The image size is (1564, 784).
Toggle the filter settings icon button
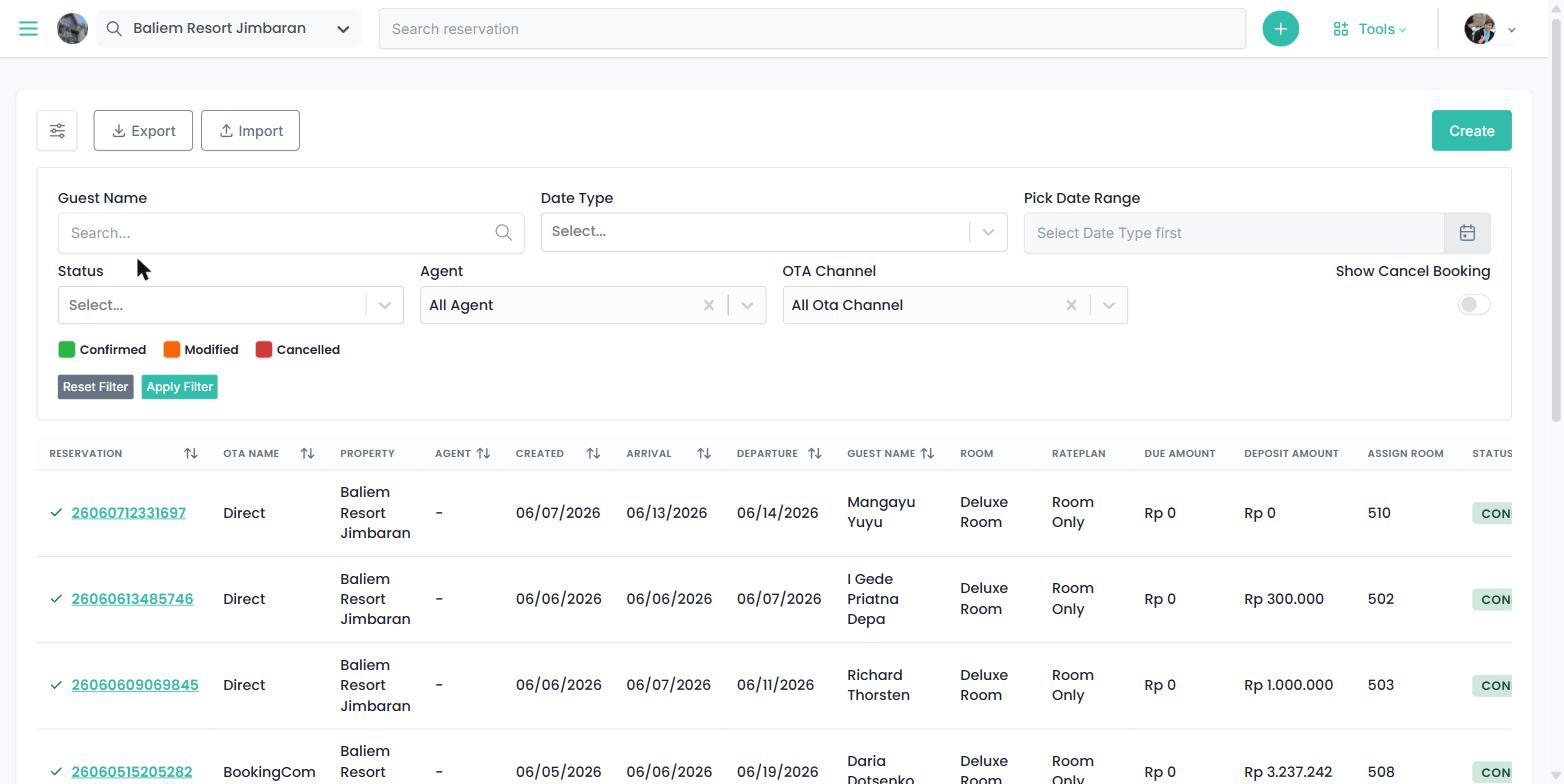[x=57, y=131]
